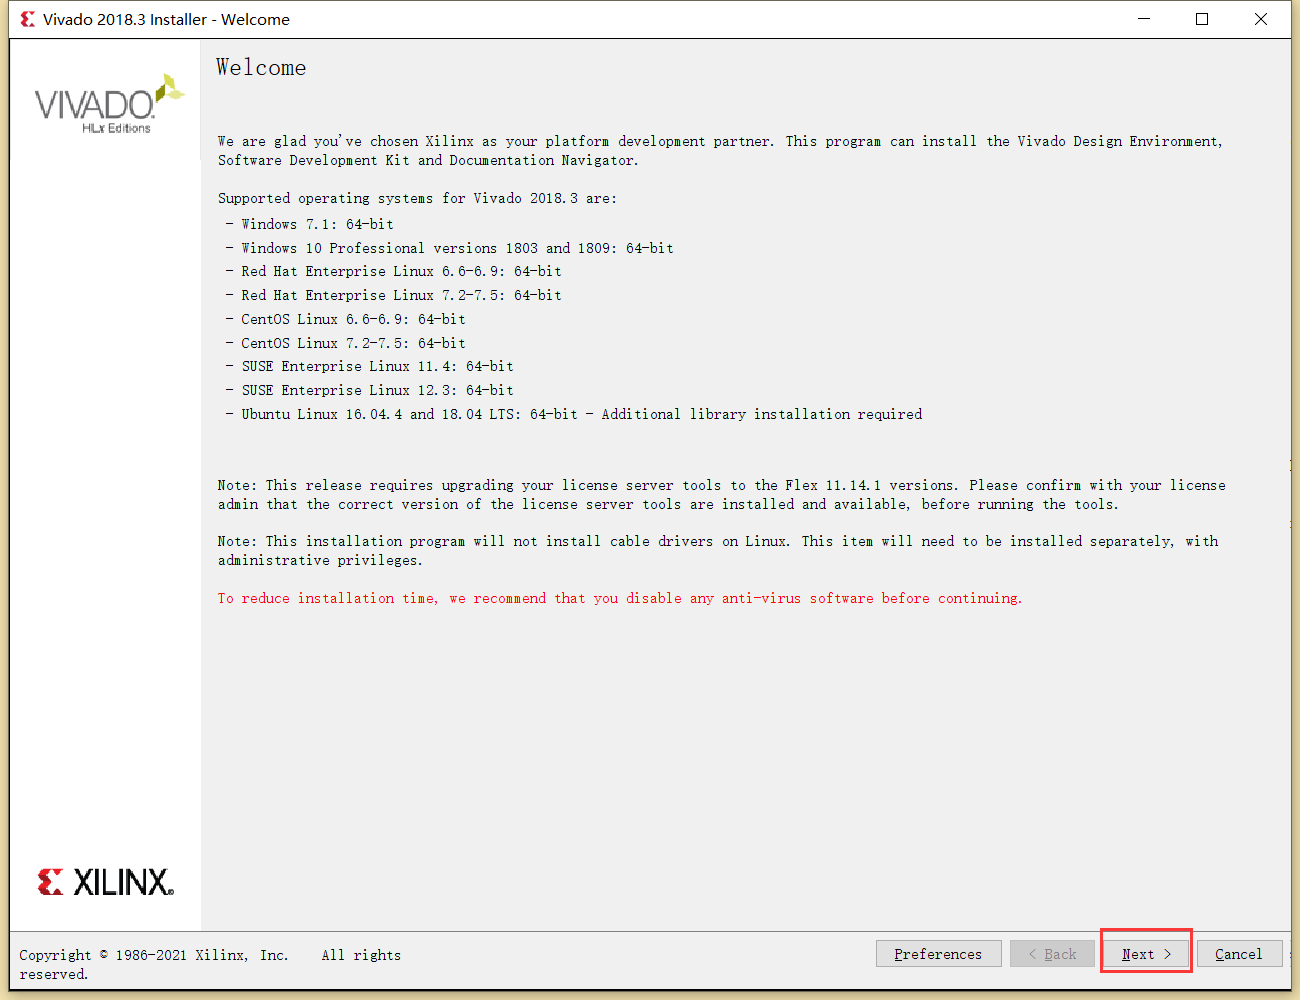Click the Vivado HLx Editions logo

110,104
